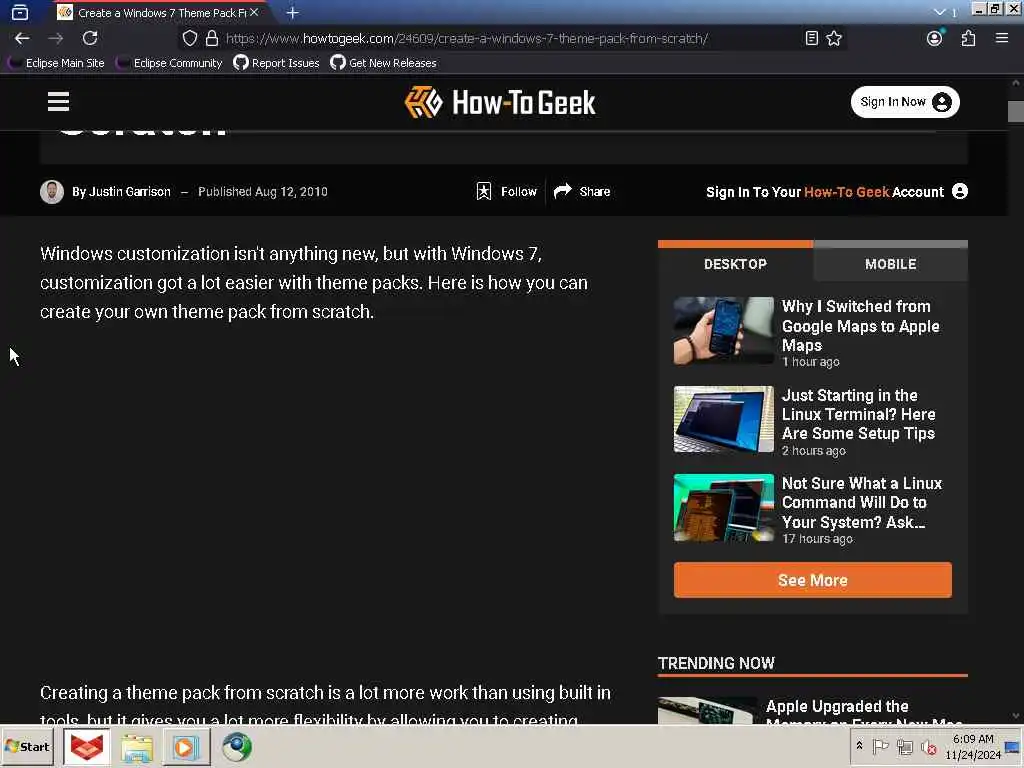Open the Firefox View icon left of tabs

coord(20,12)
